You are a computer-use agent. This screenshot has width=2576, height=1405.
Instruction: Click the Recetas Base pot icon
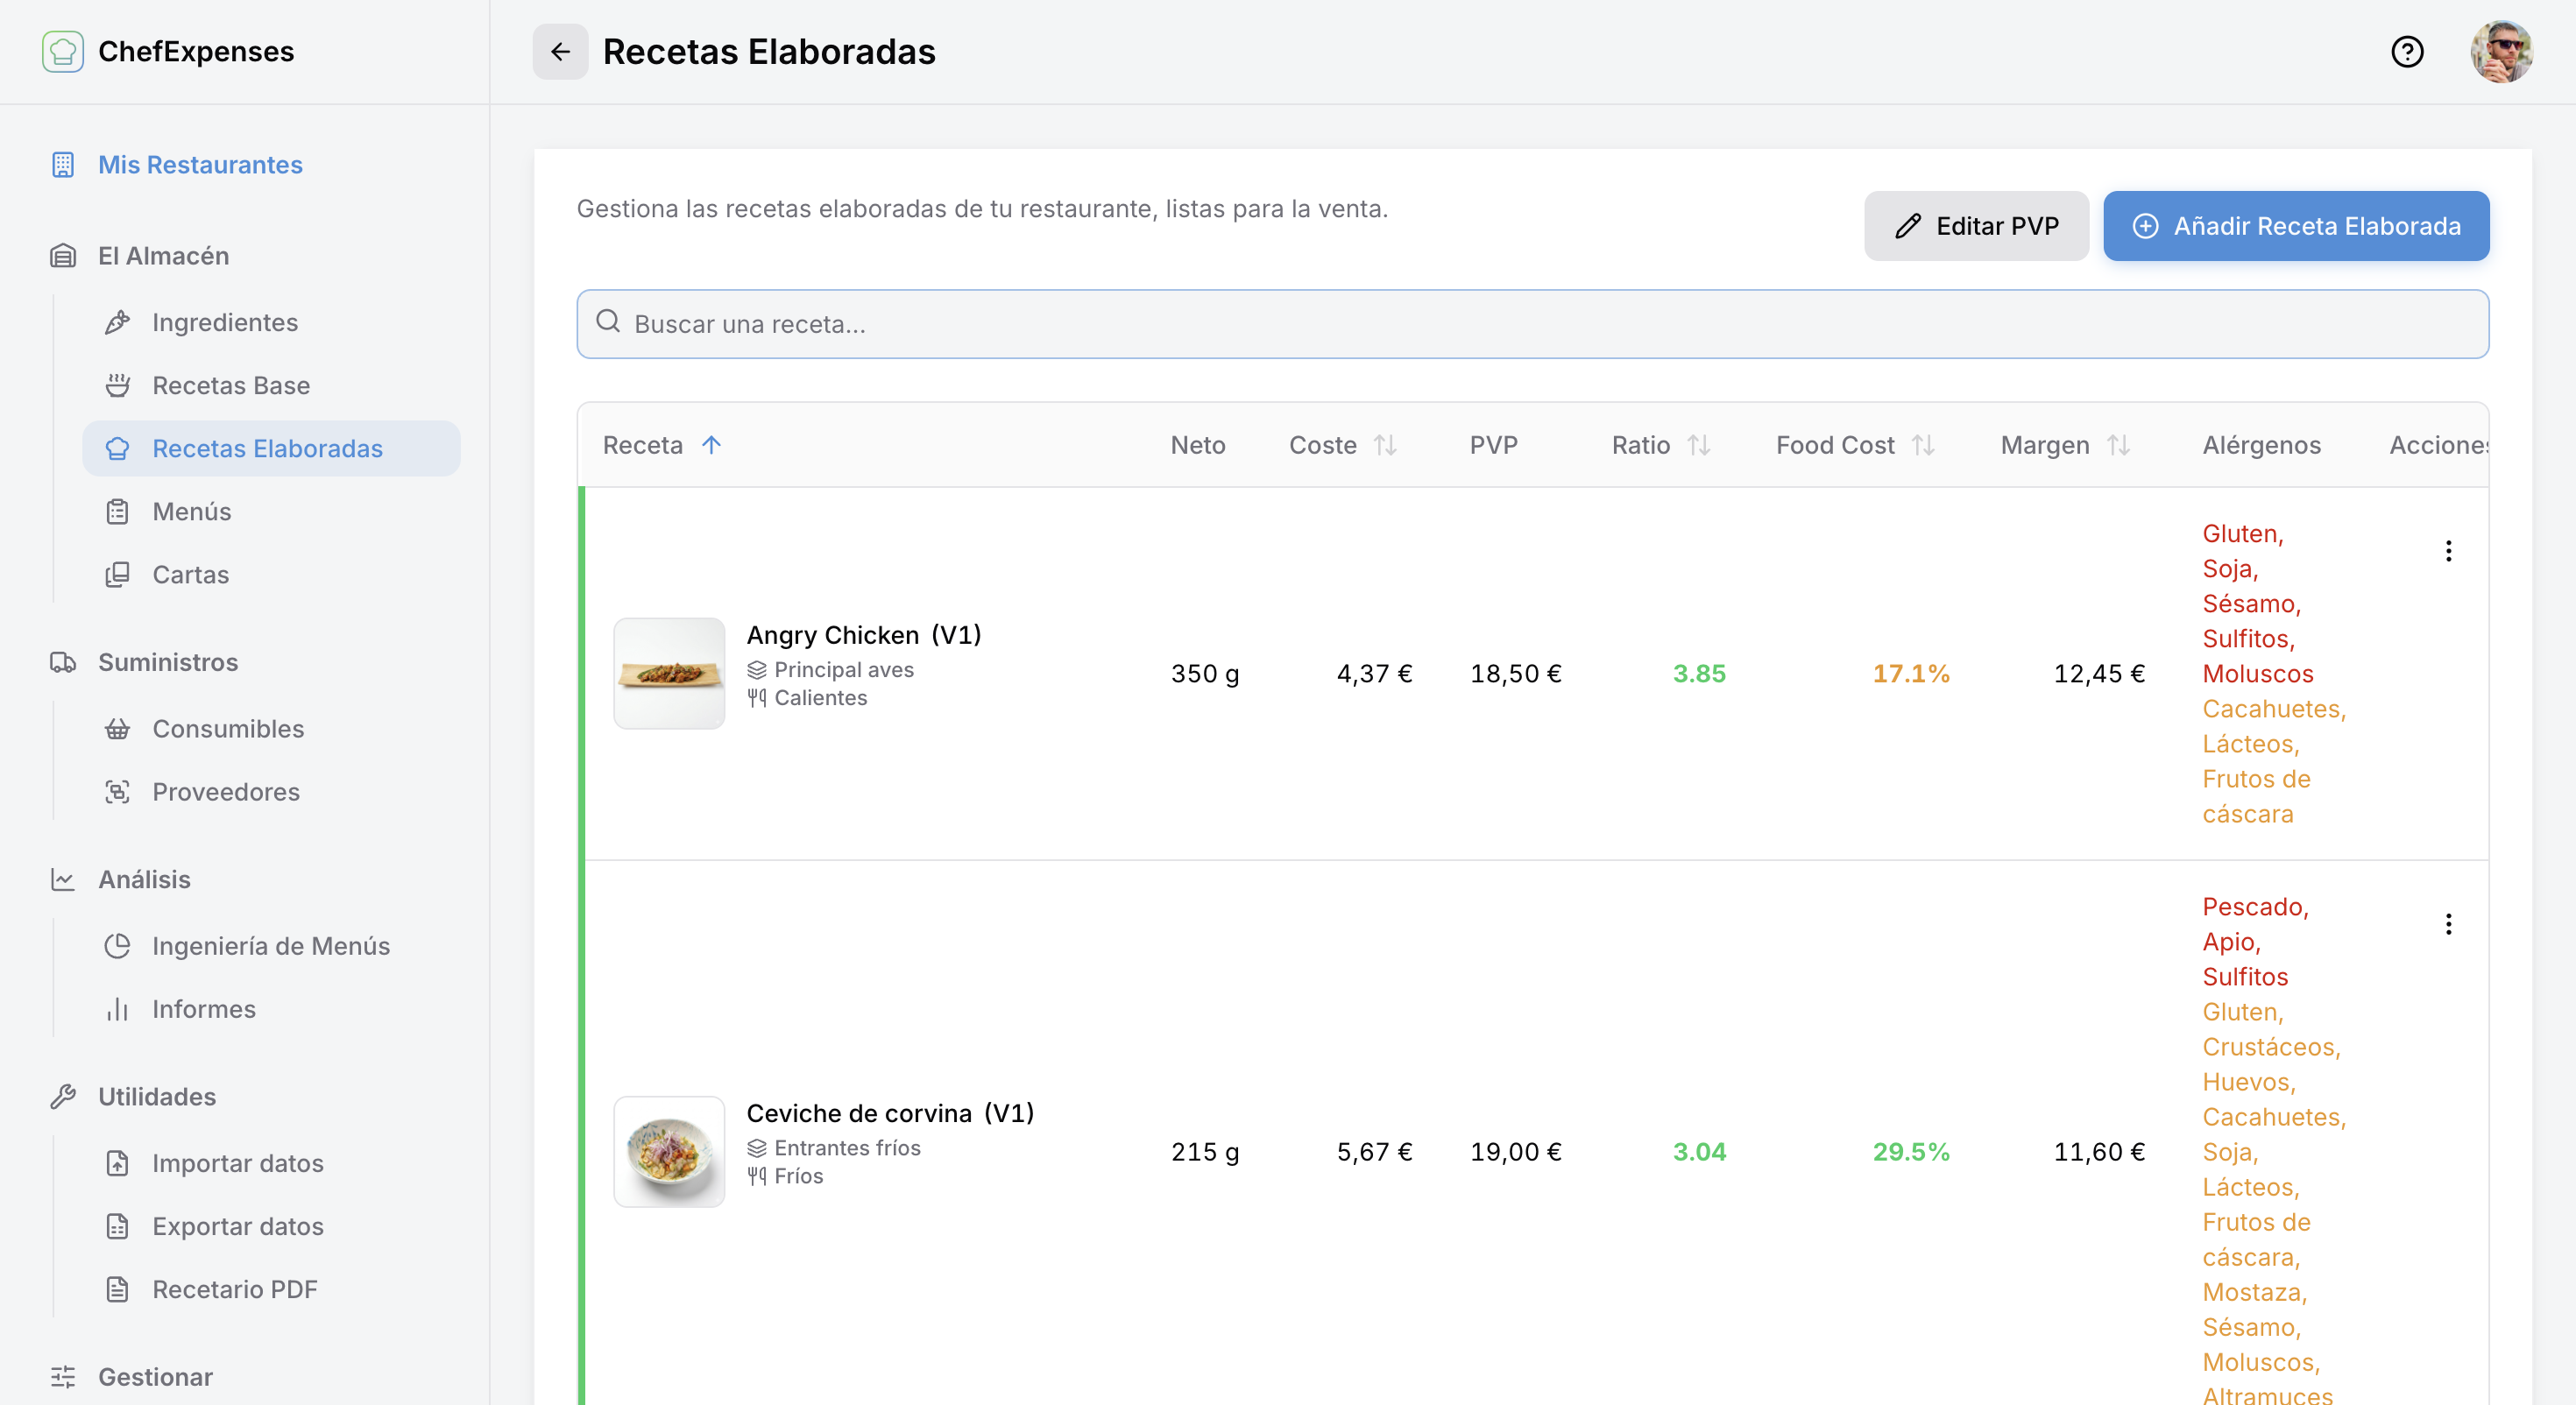tap(117, 385)
